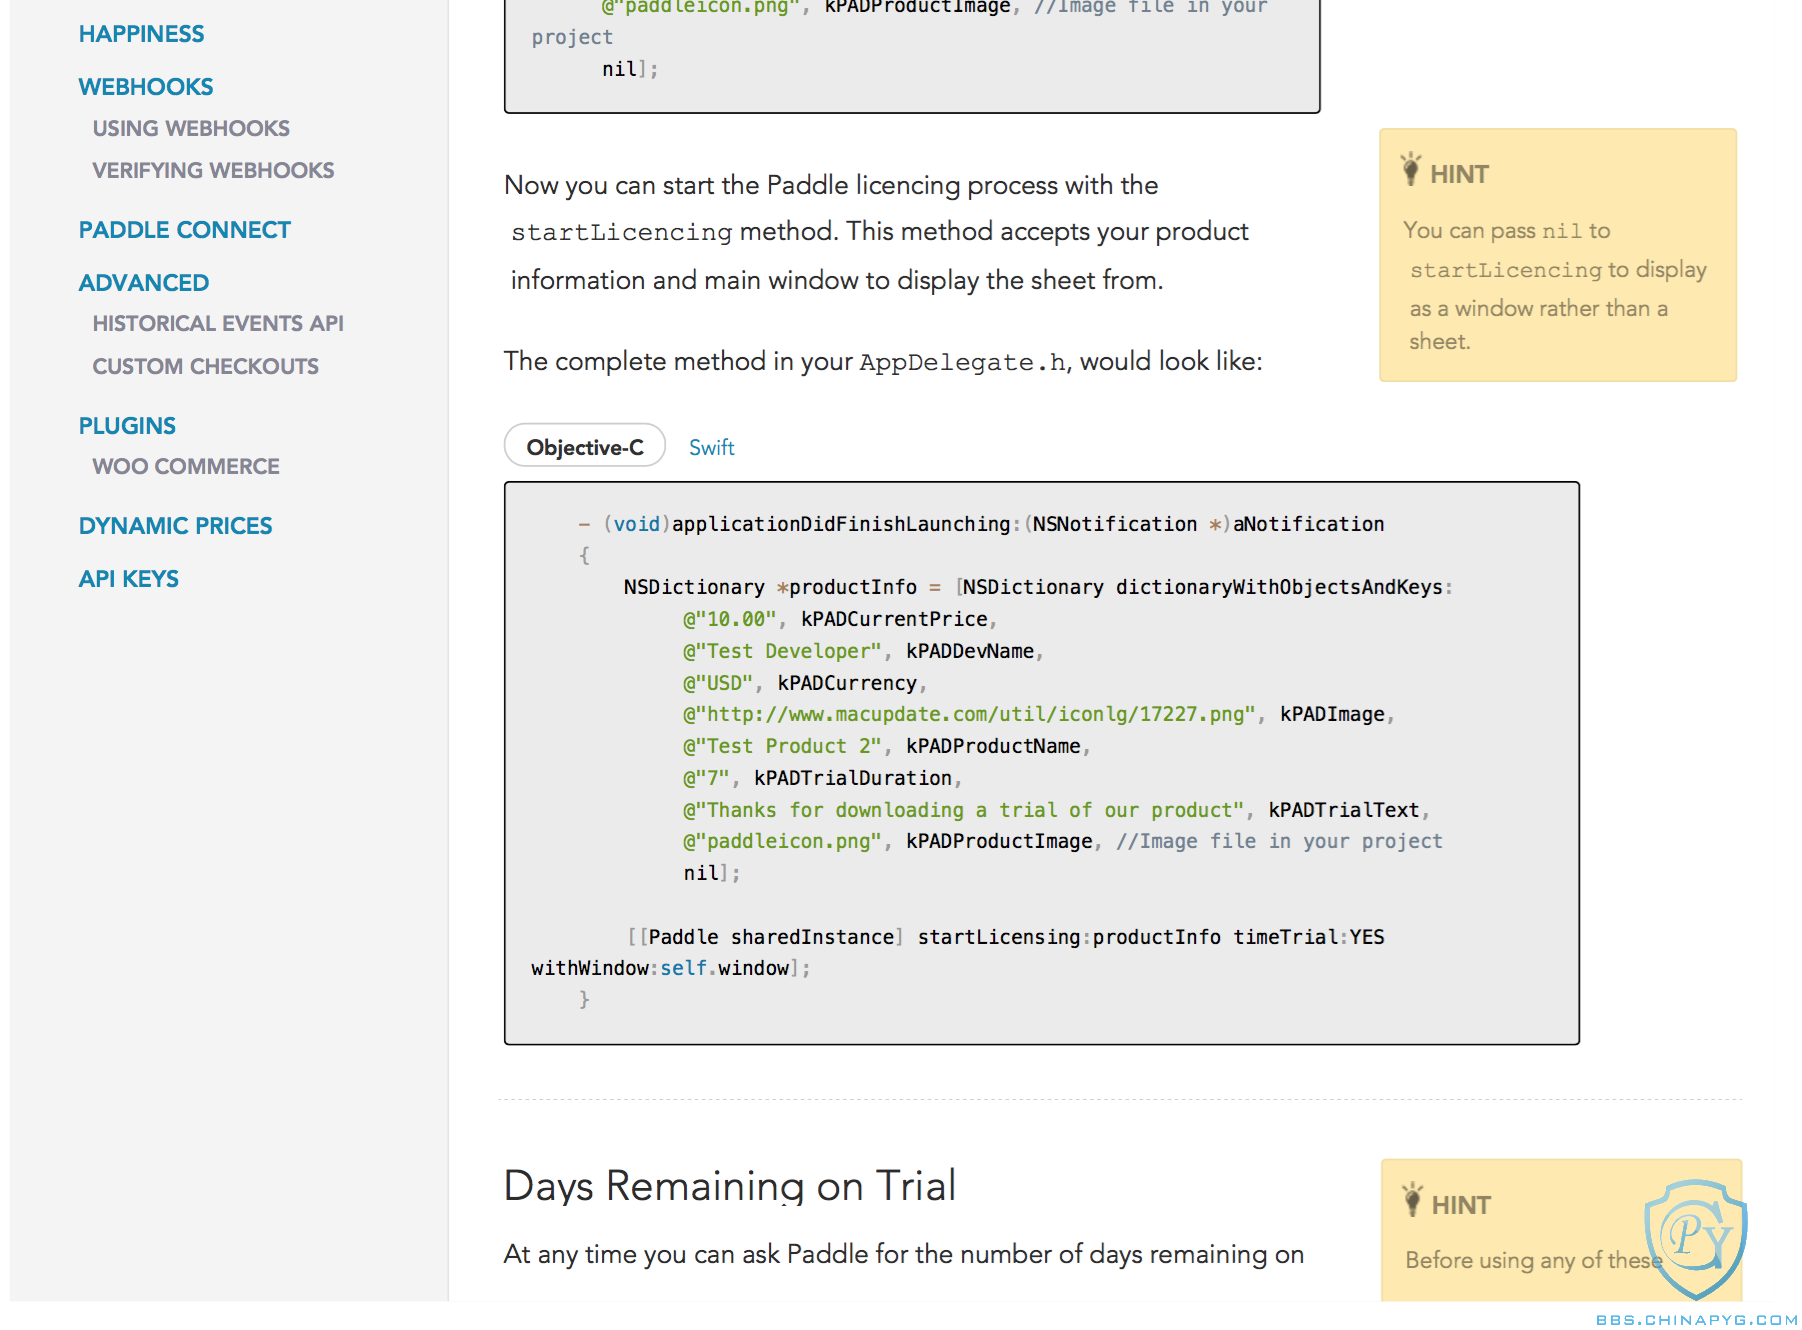This screenshot has height=1330, width=1802.
Task: Click the kPADTrialText code line
Action: tap(1056, 810)
